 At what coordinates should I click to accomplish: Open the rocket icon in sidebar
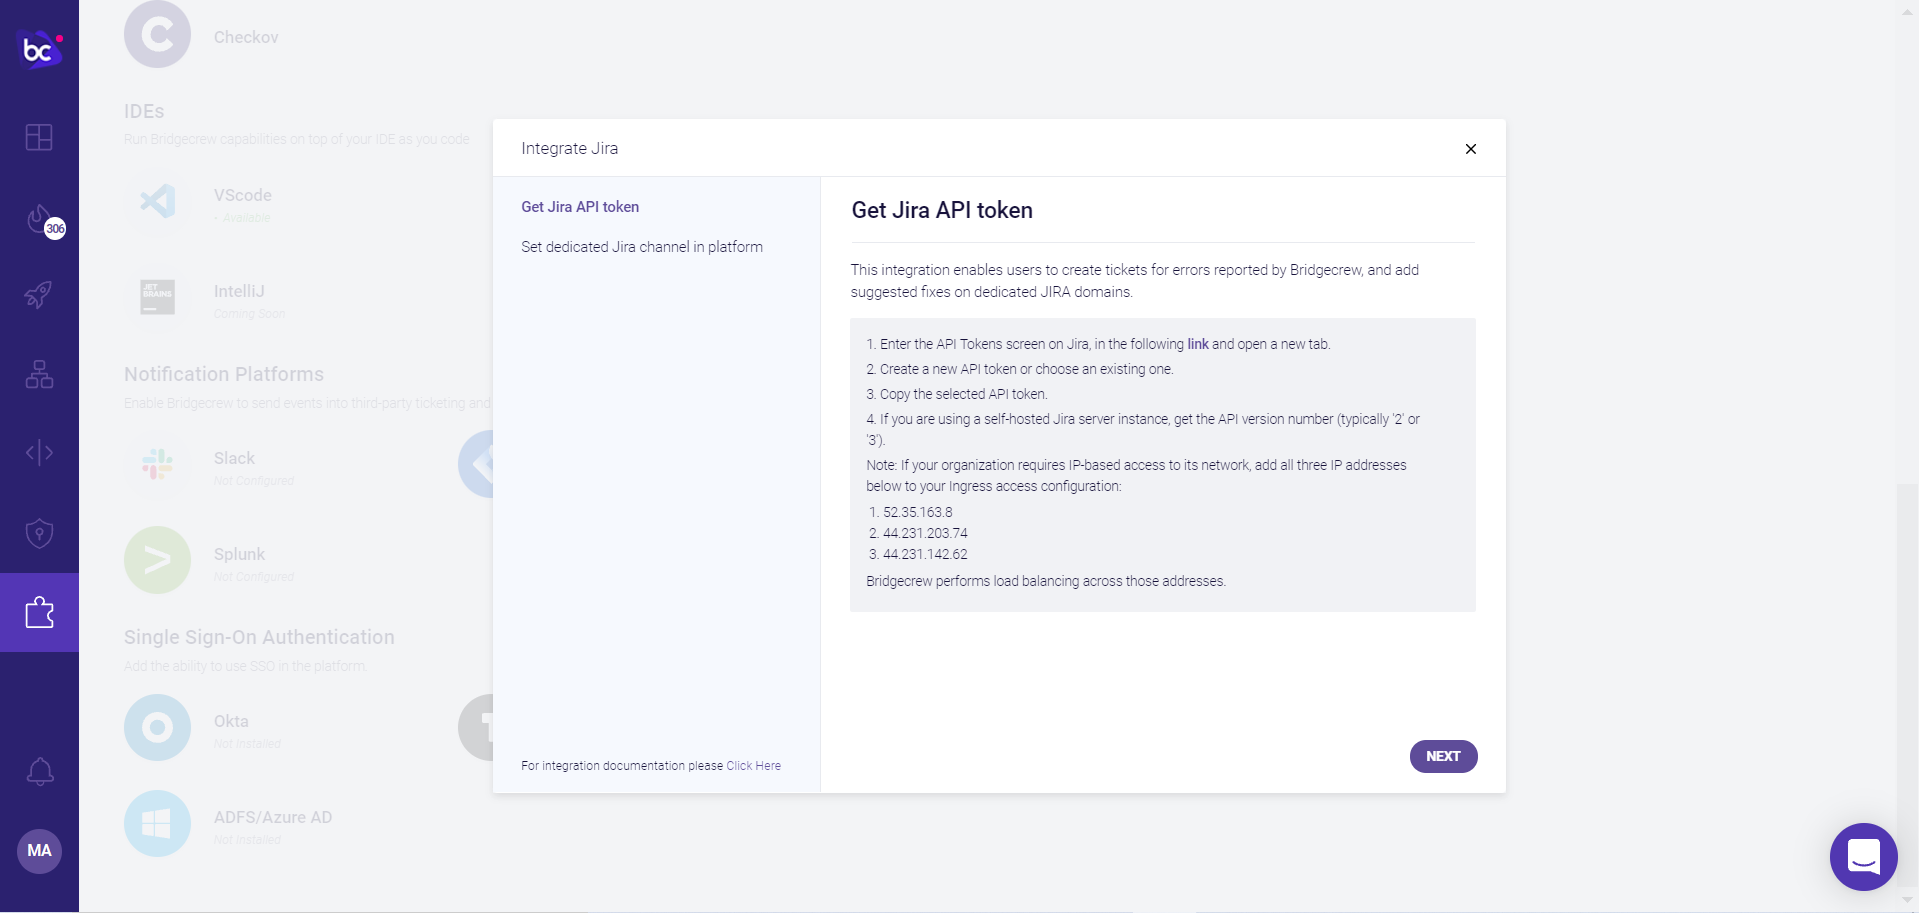click(x=39, y=294)
